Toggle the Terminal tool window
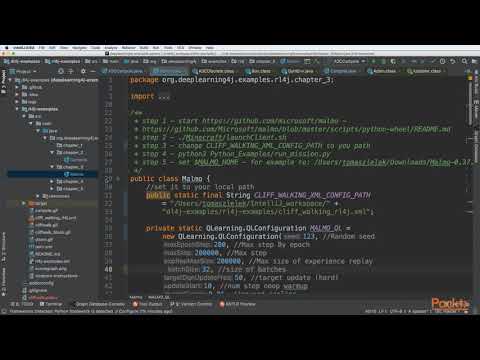The image size is (480, 360). (x=51, y=304)
